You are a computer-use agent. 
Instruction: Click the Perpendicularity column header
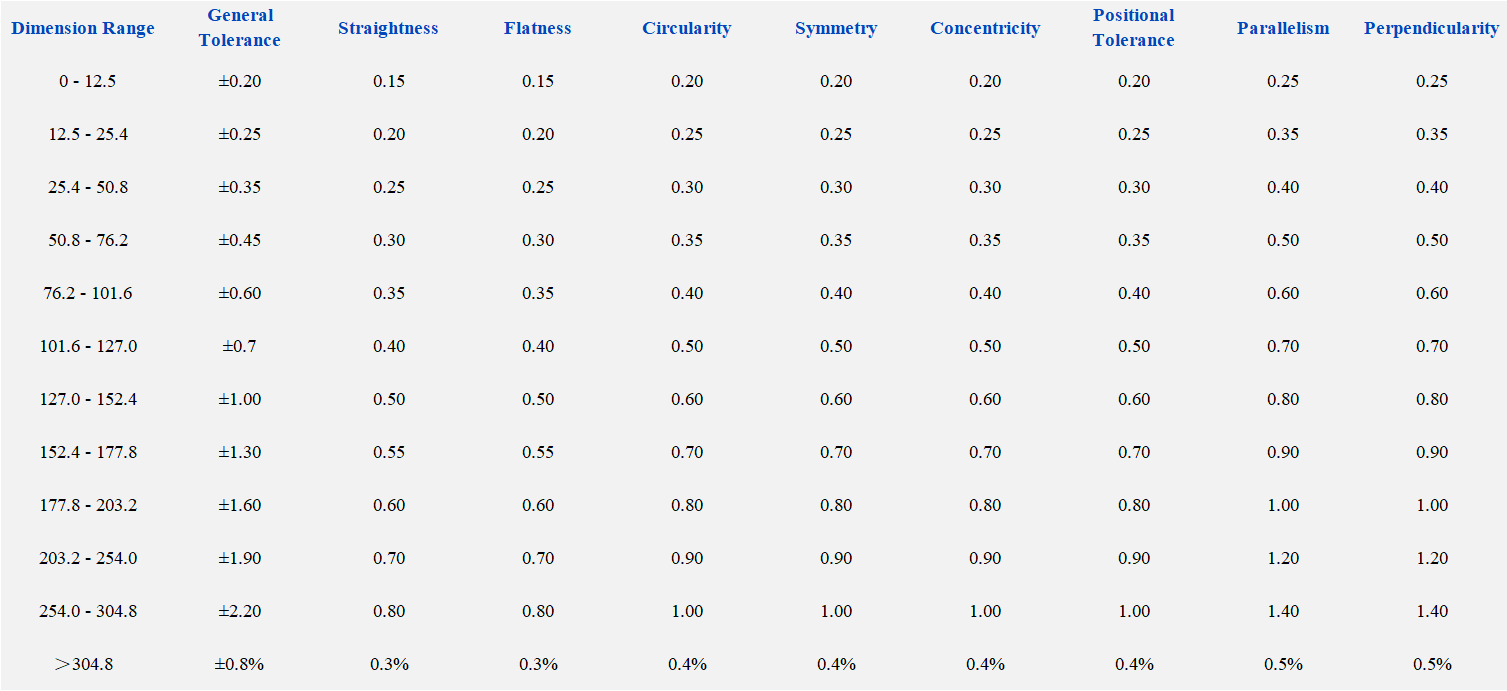pos(1431,28)
